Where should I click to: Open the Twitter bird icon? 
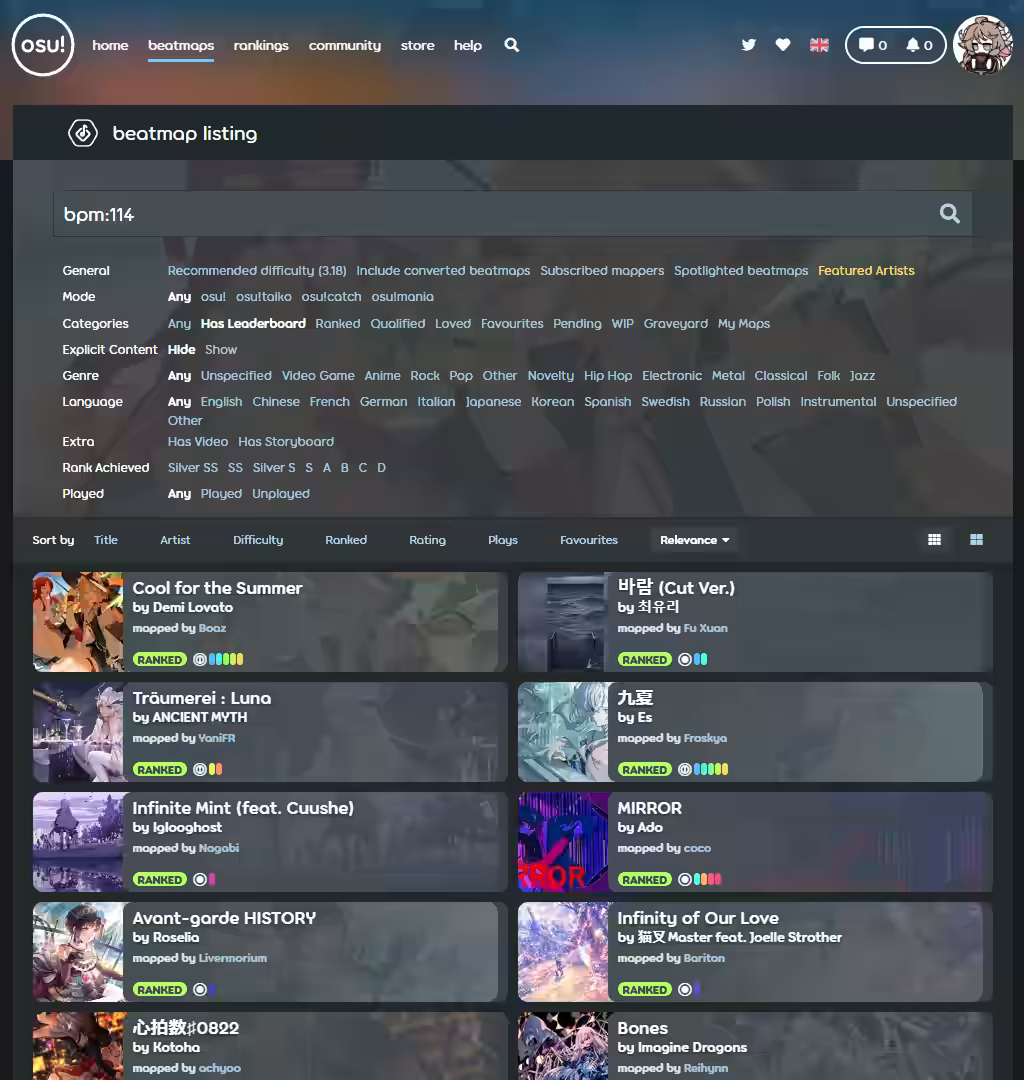click(x=749, y=45)
